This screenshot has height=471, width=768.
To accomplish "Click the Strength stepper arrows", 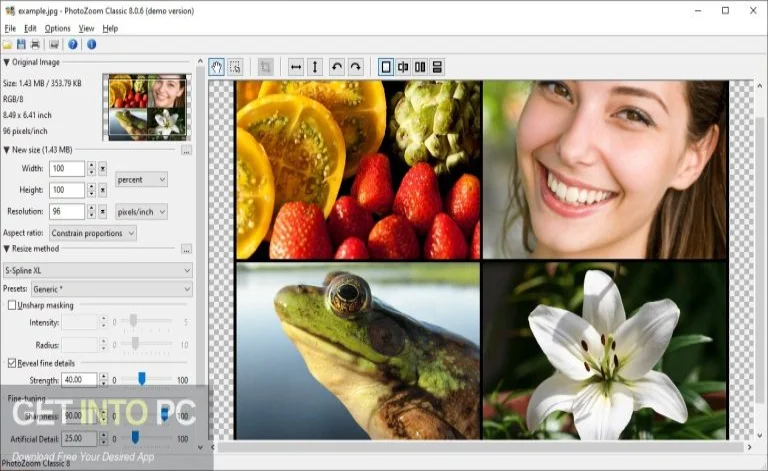I will coord(103,380).
